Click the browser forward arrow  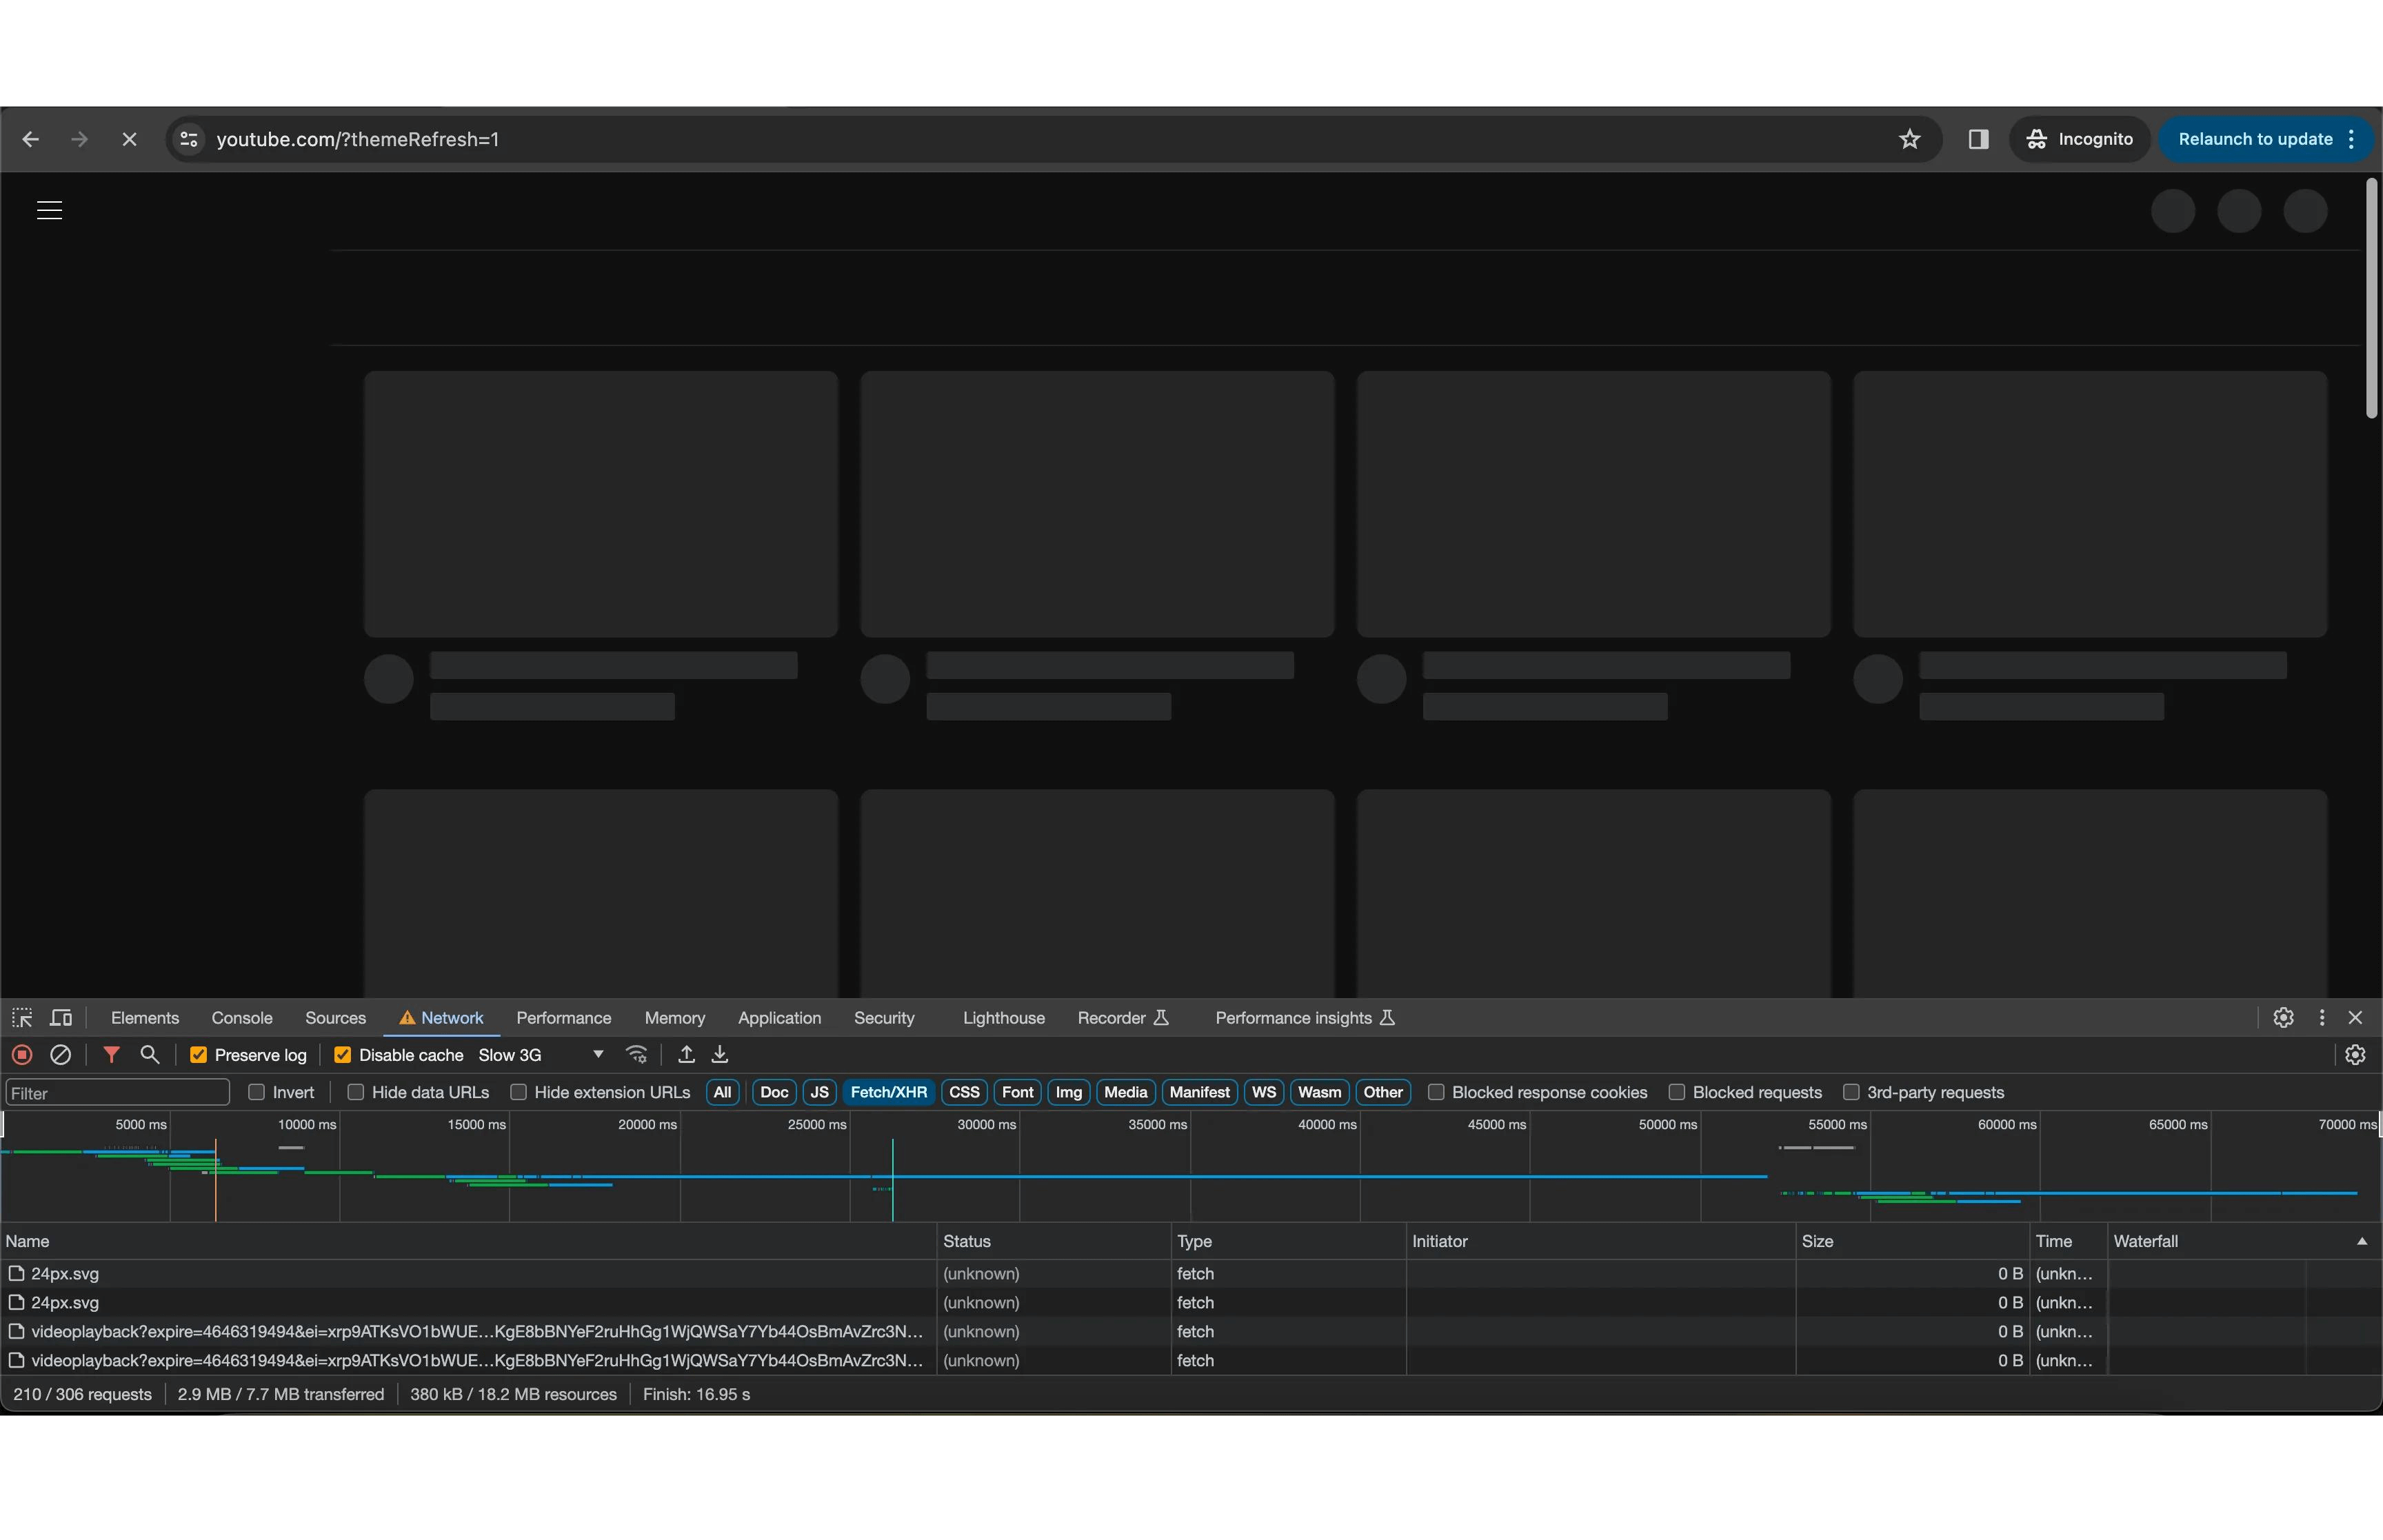(x=79, y=140)
